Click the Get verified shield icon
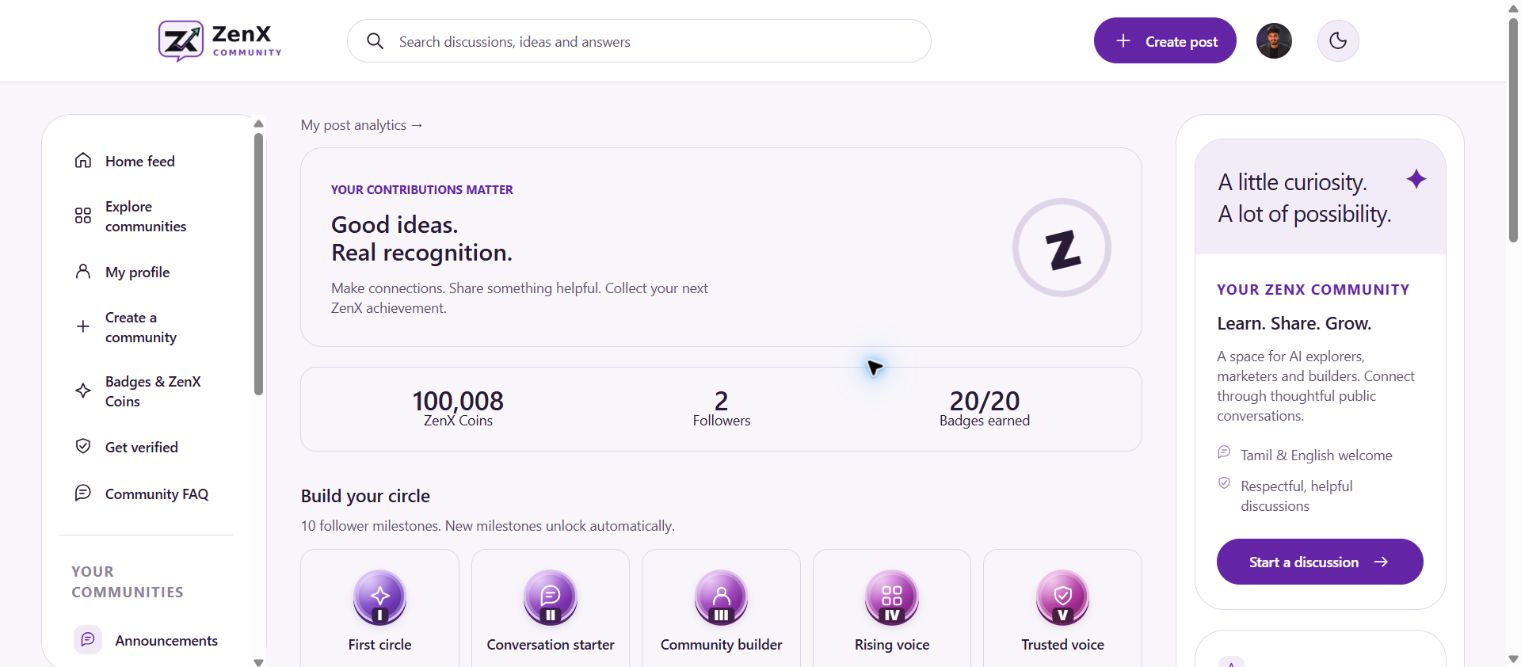The width and height of the screenshot is (1521, 667). point(83,447)
